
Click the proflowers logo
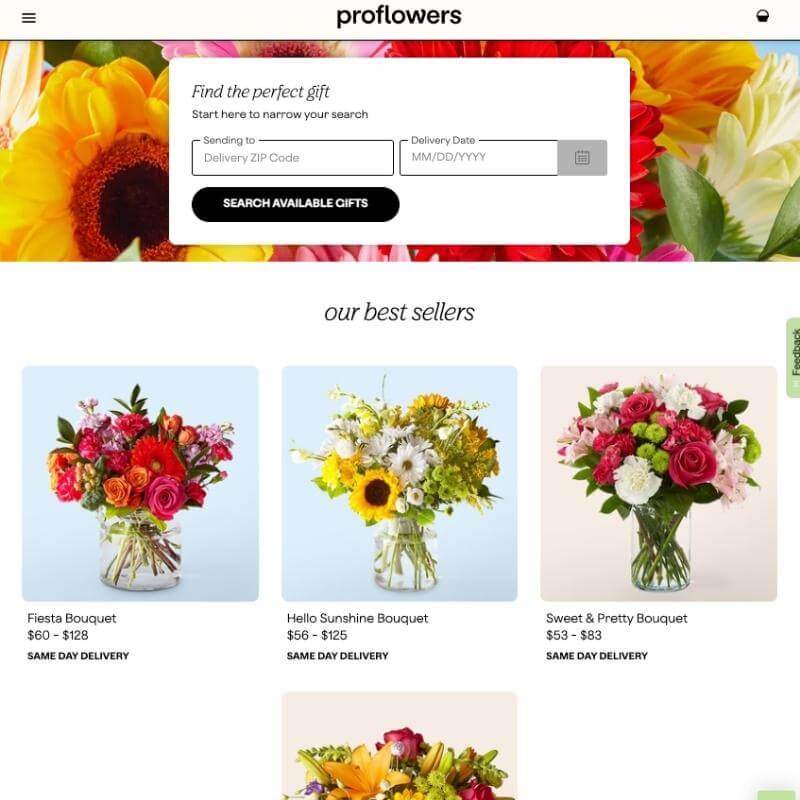[x=399, y=16]
